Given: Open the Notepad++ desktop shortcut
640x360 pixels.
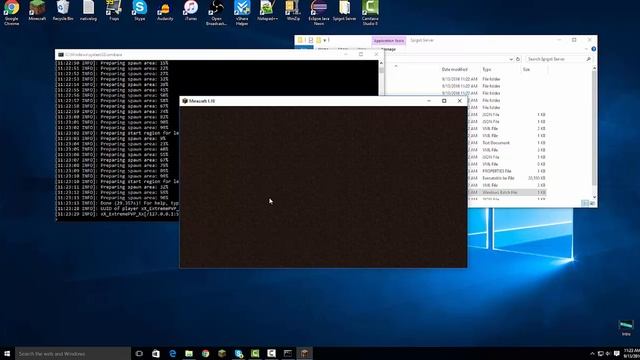Looking at the screenshot, I should pos(267,11).
